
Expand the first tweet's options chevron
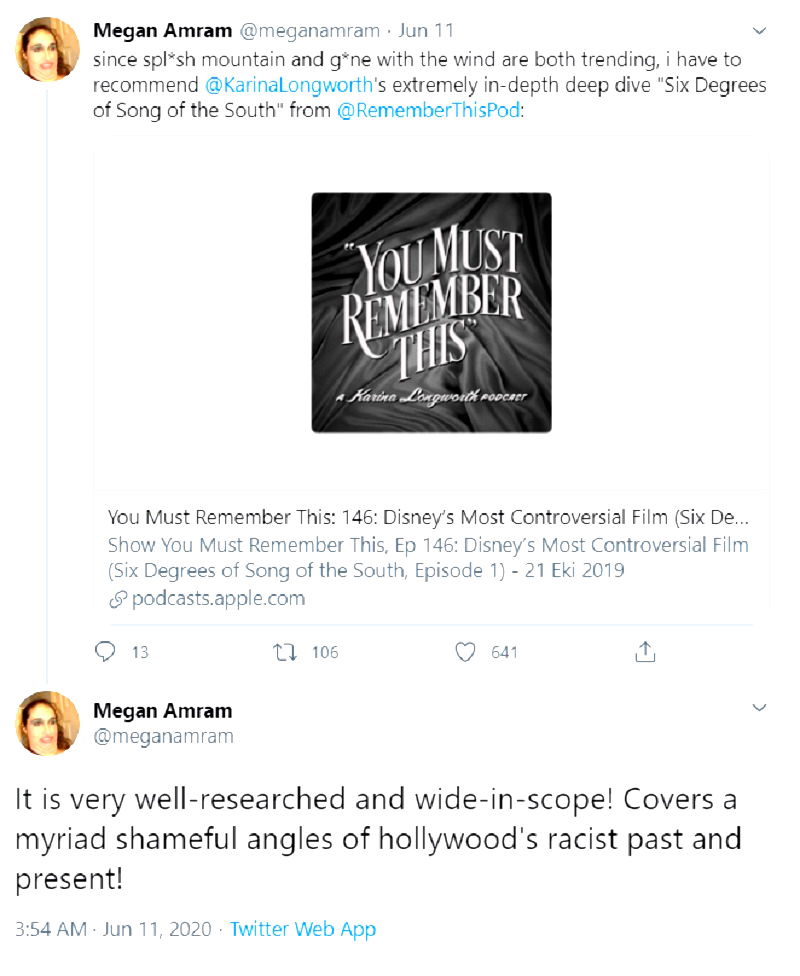[x=759, y=30]
